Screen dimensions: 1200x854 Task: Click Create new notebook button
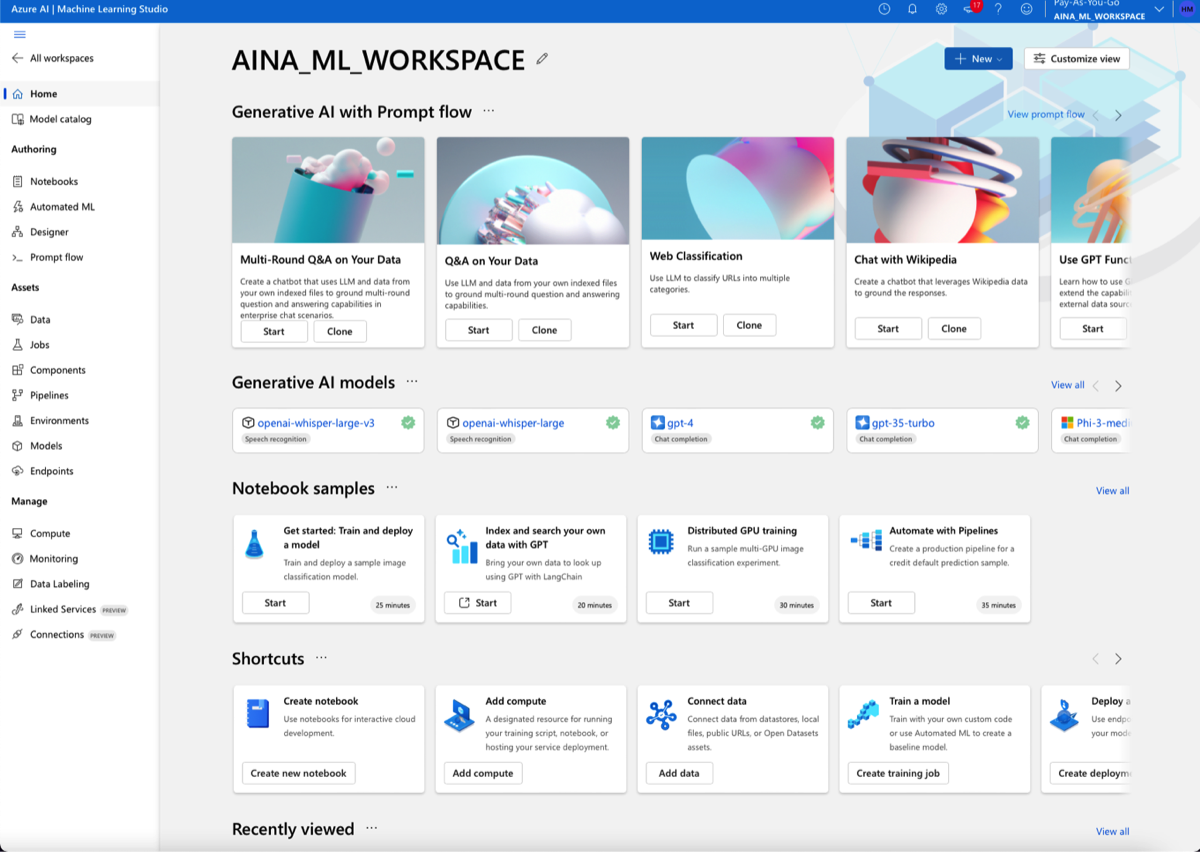click(x=298, y=773)
